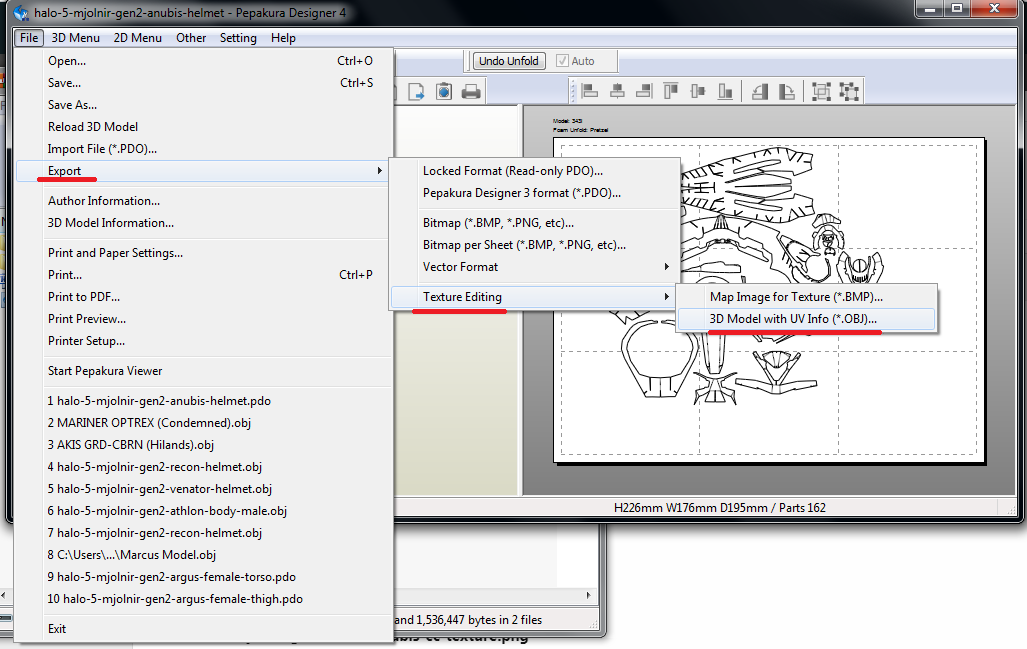Click the group parts icon
The height and width of the screenshot is (649, 1027).
[x=821, y=92]
